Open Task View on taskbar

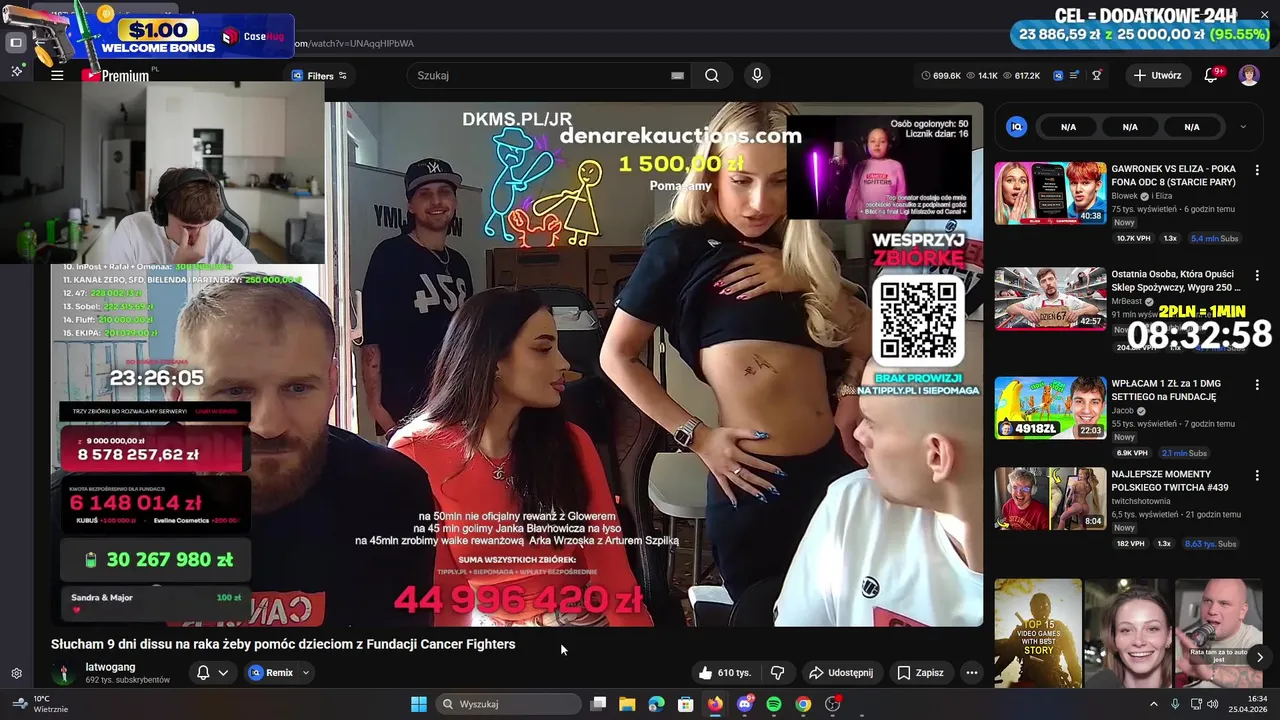pos(598,704)
